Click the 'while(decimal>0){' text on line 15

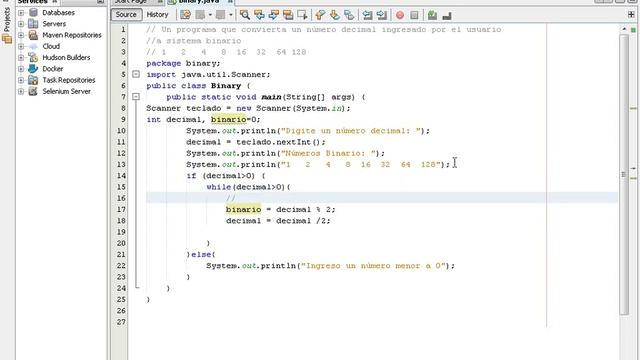coord(248,187)
